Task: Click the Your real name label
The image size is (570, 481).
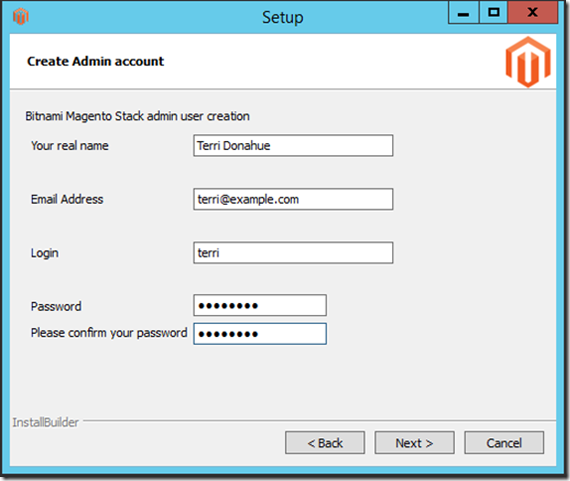Action: [x=70, y=146]
